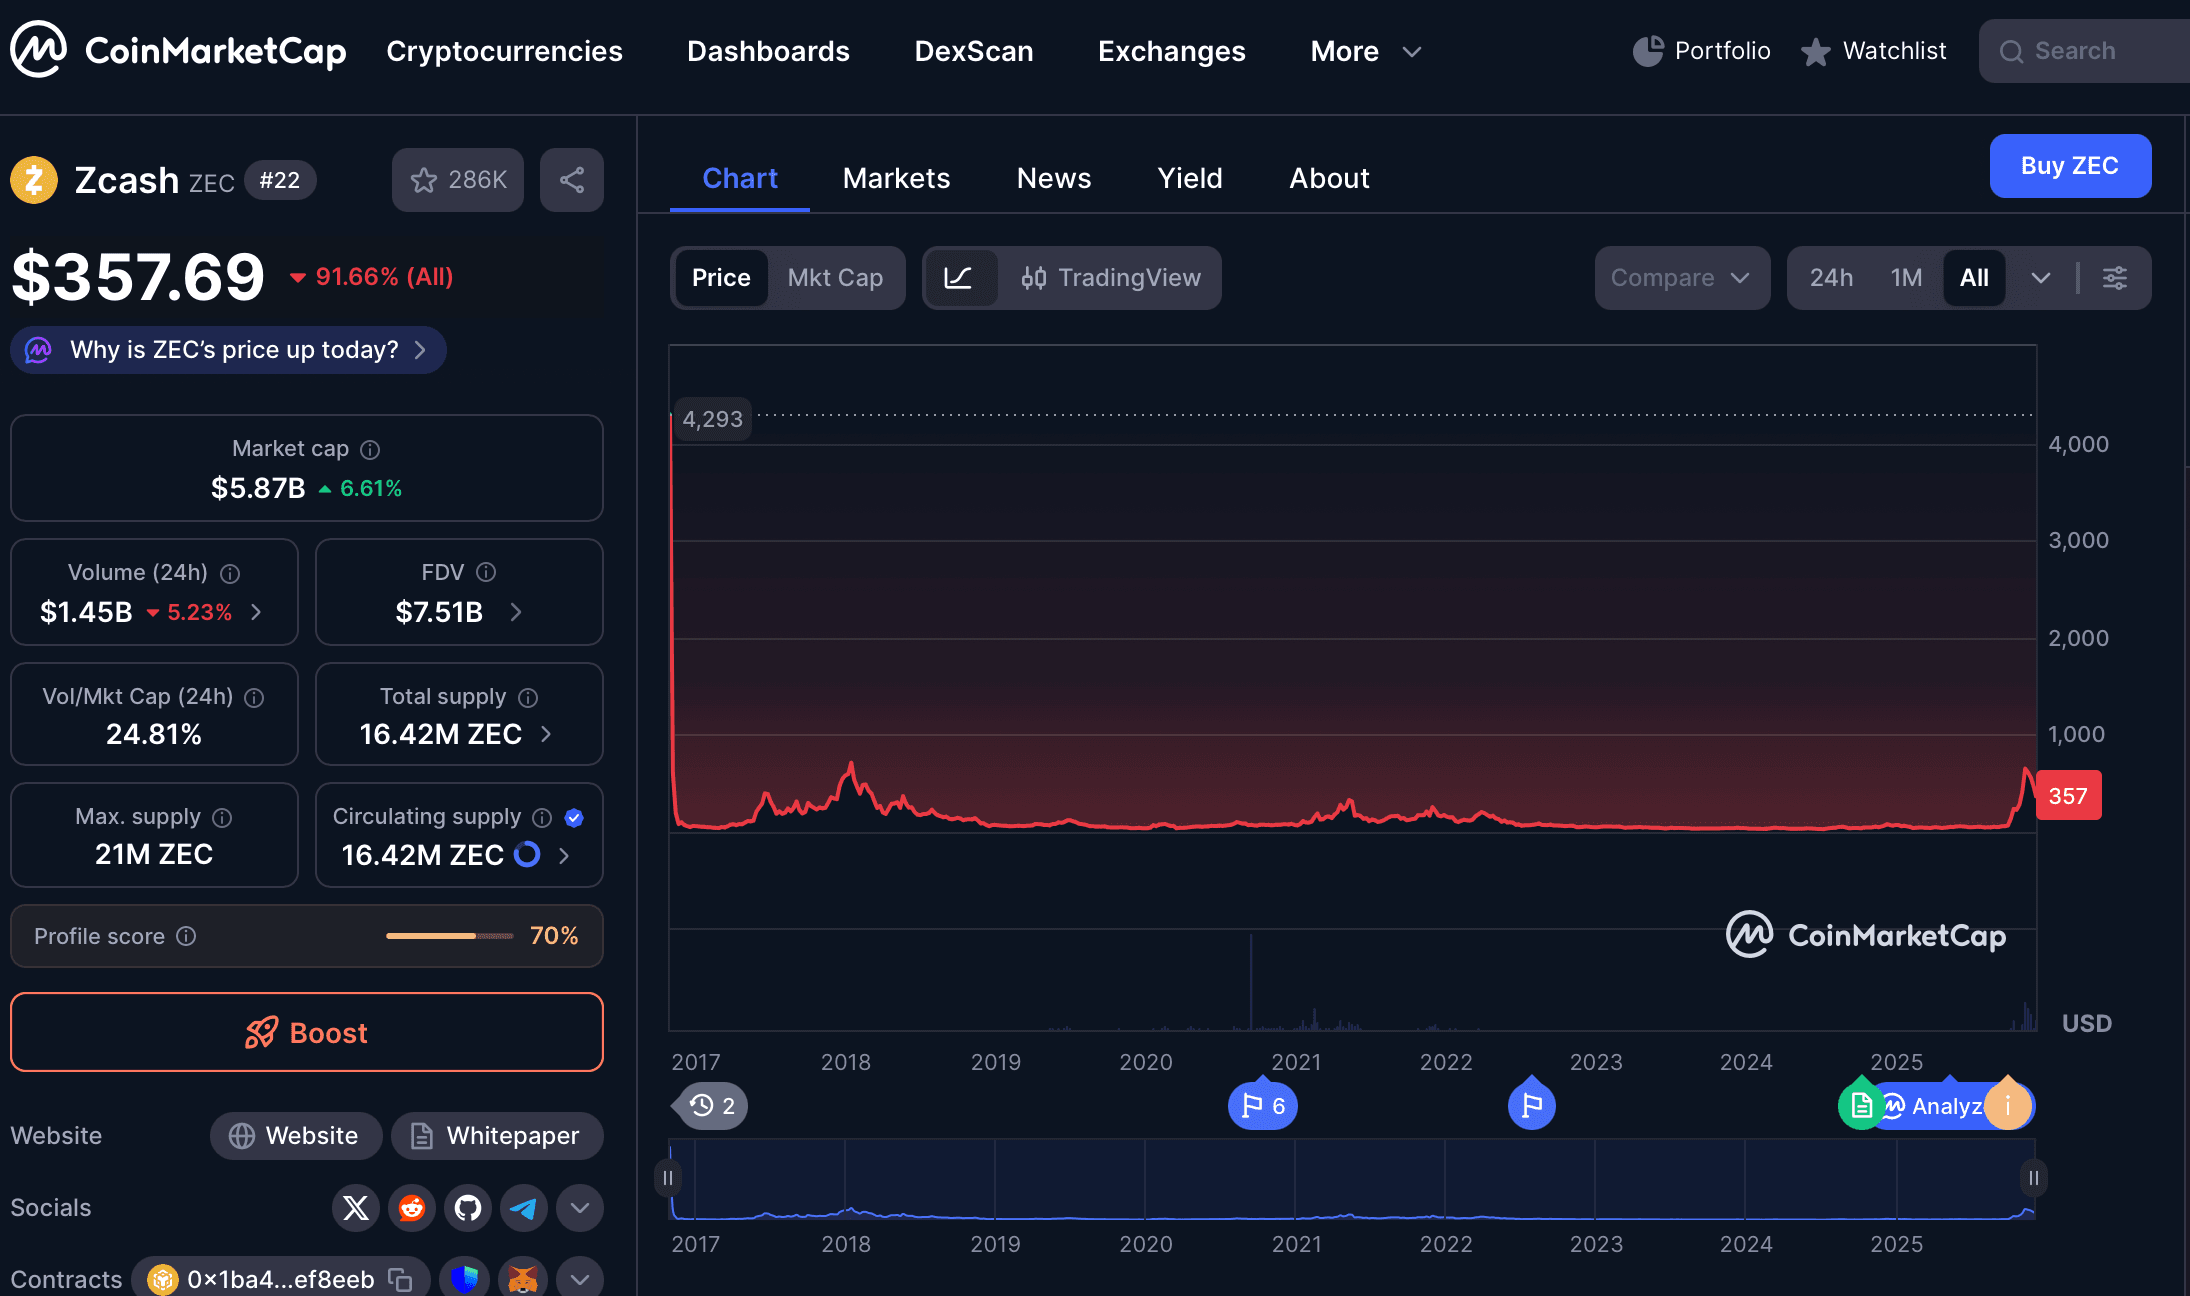
Task: Share the Zcash page via share icon
Action: 571,180
